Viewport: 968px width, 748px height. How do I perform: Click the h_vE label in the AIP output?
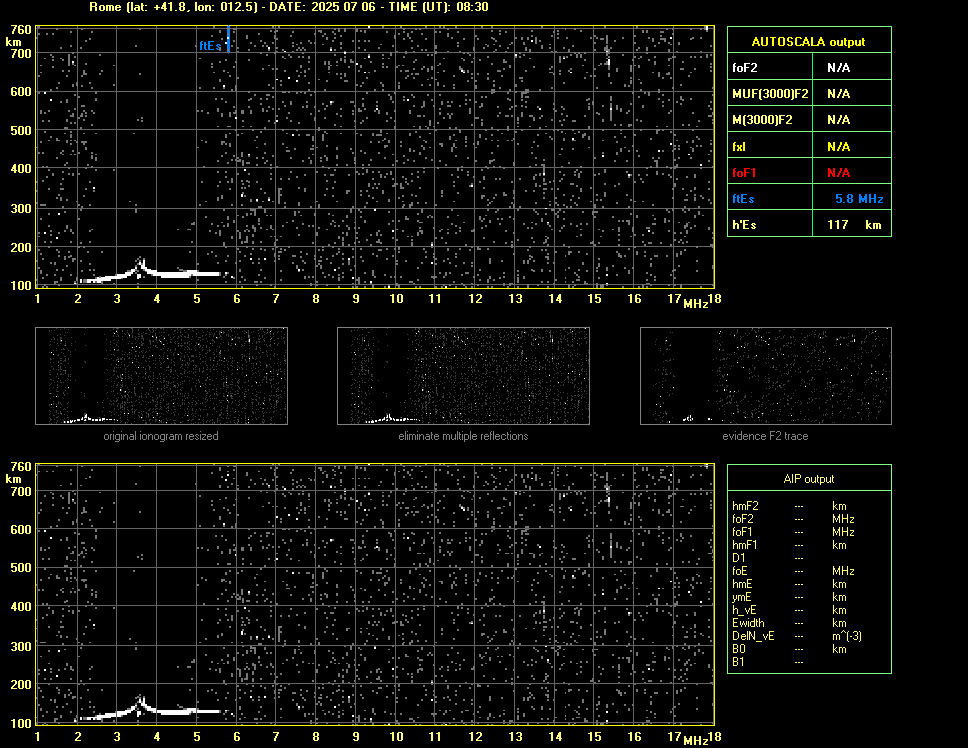[x=744, y=610]
